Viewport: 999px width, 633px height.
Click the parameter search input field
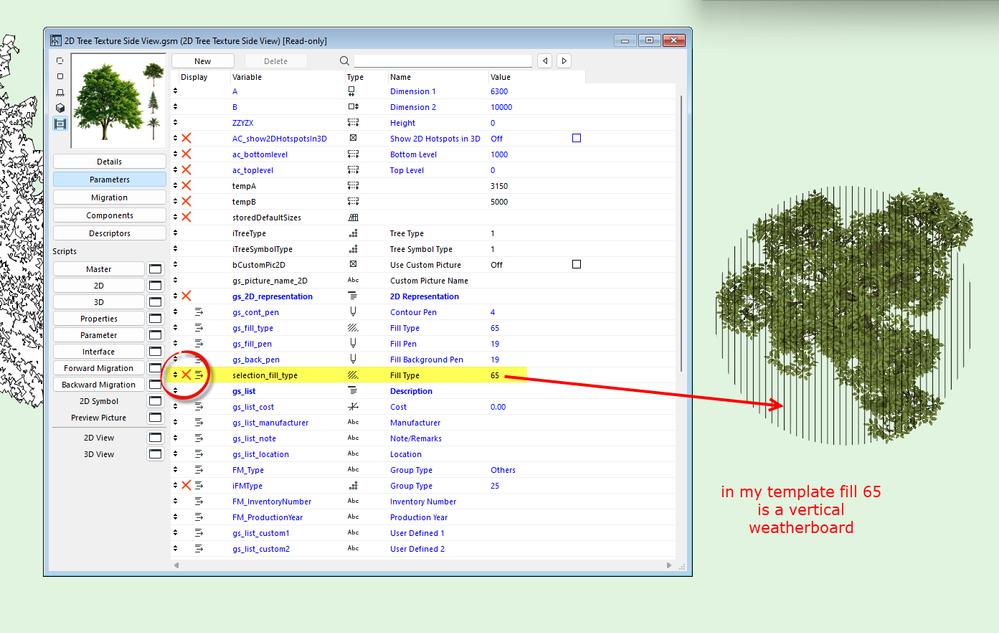(x=443, y=61)
